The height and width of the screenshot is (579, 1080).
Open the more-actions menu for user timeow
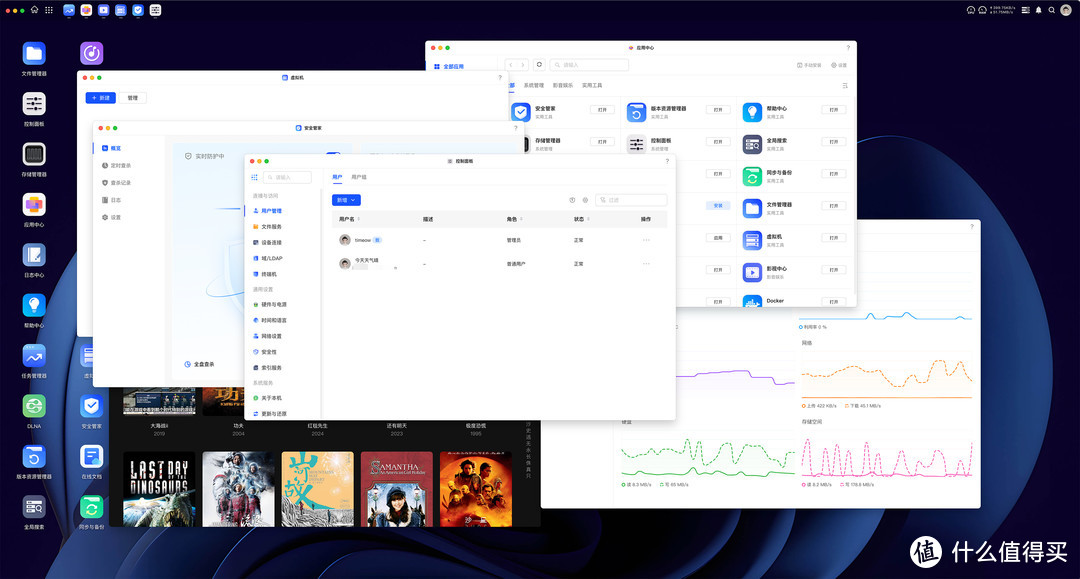(x=646, y=240)
